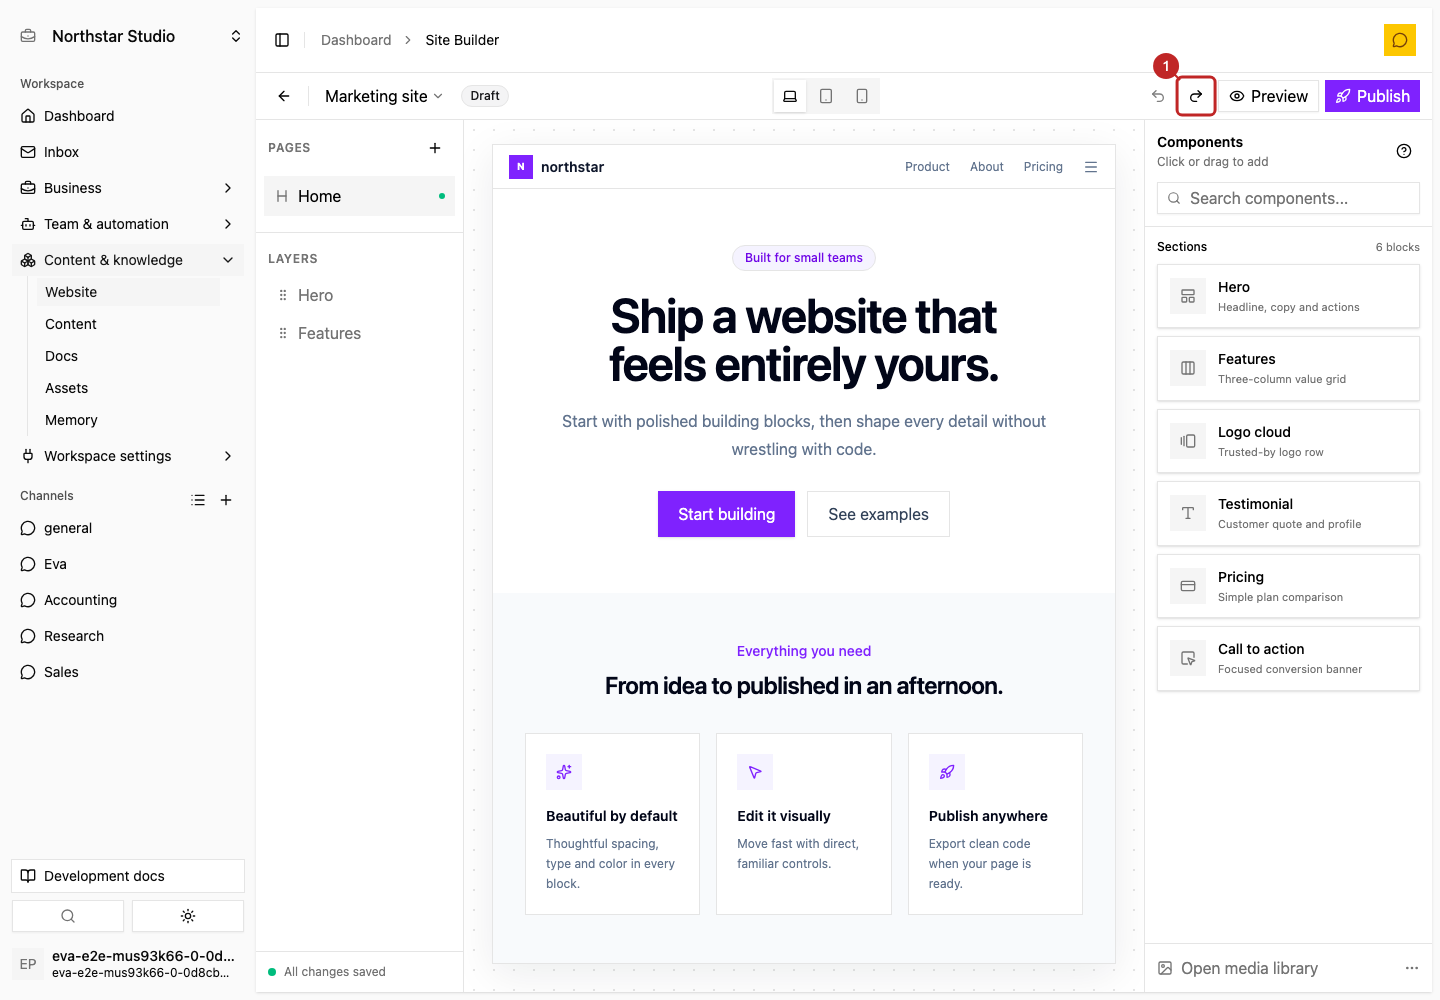Open the yellow chat bubble icon
This screenshot has width=1440, height=1000.
point(1400,40)
